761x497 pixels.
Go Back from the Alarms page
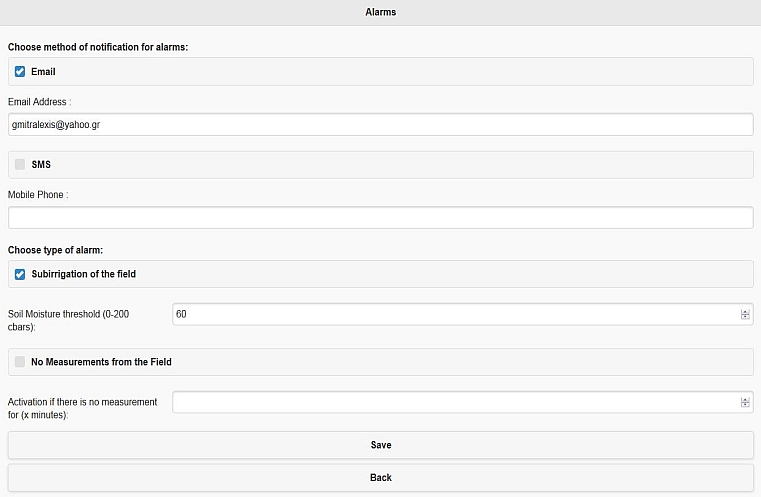[380, 478]
